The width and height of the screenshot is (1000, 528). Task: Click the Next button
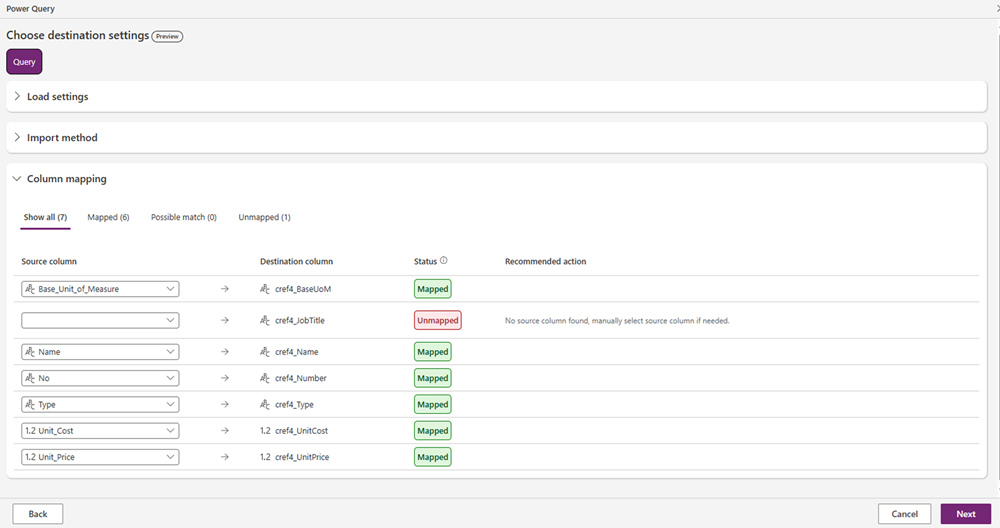click(965, 514)
